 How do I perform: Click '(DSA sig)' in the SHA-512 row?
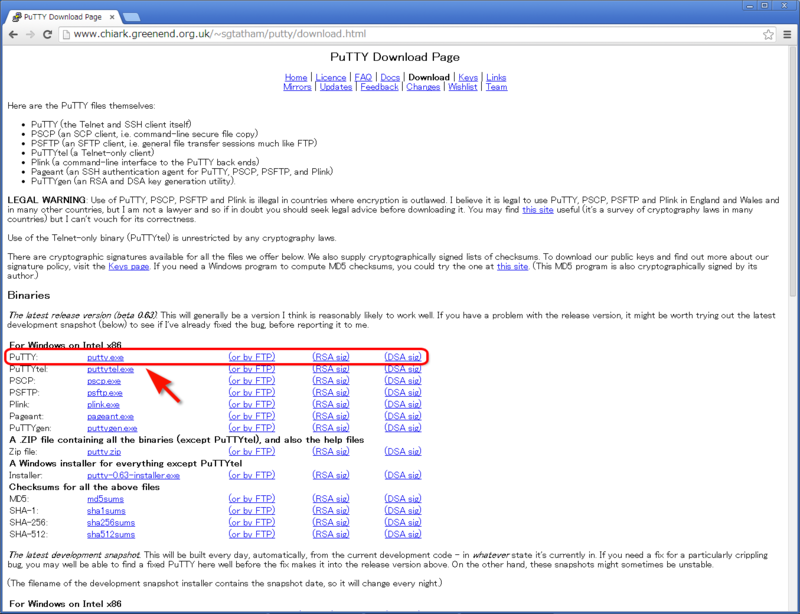(403, 534)
